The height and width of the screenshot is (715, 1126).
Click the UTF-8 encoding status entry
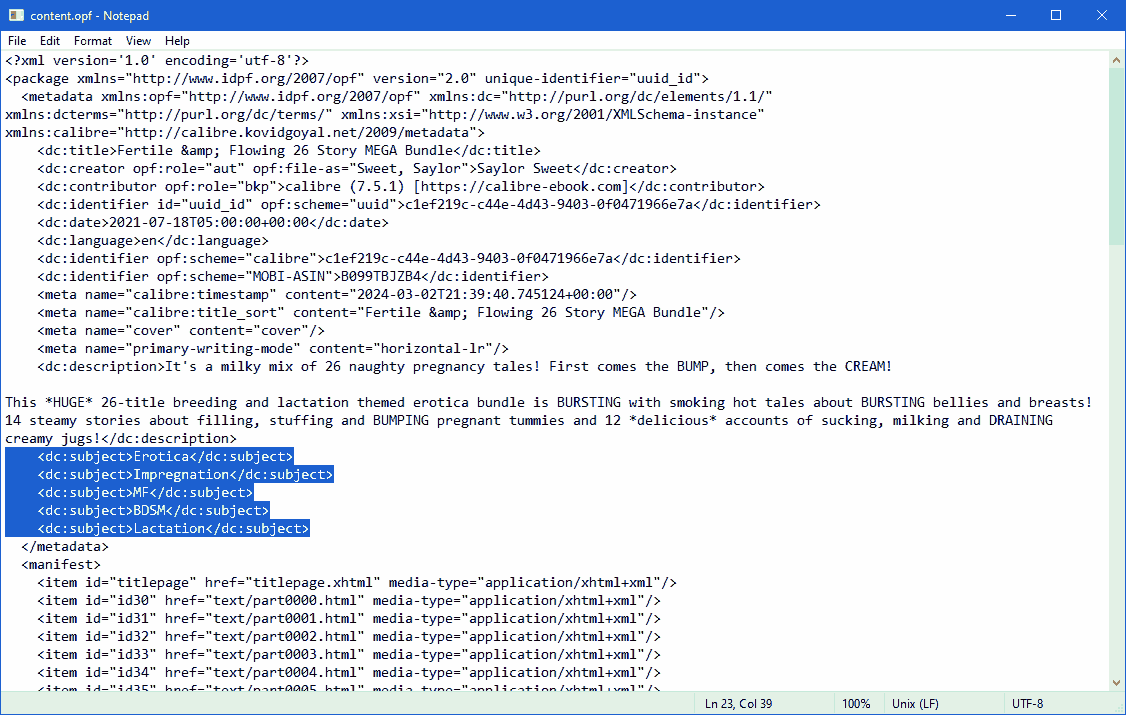1027,704
